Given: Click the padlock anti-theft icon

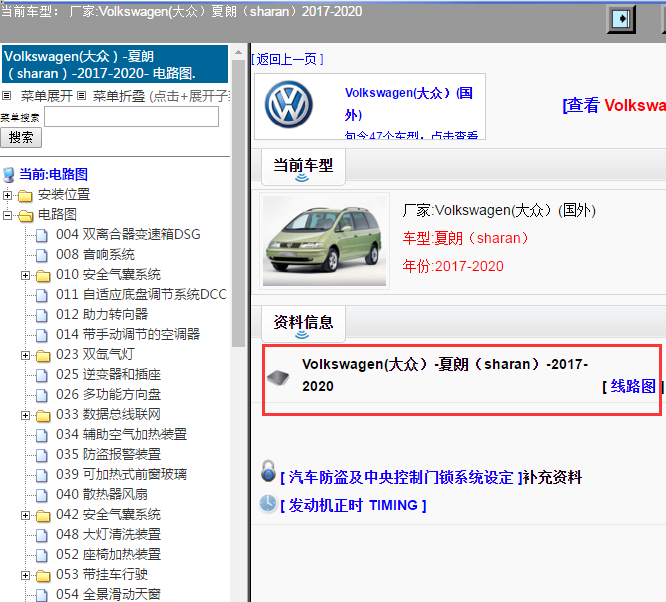Looking at the screenshot, I should pyautogui.click(x=268, y=471).
